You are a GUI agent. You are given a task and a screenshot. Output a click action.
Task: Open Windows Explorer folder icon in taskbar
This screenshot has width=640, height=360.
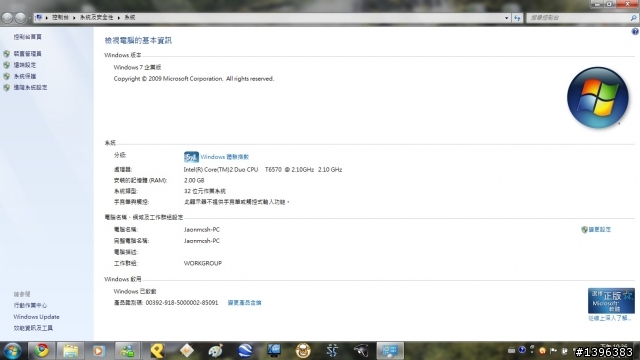70,351
